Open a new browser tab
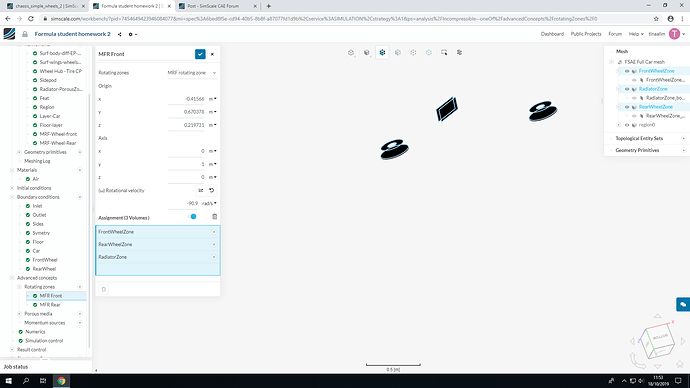 click(x=268, y=6)
